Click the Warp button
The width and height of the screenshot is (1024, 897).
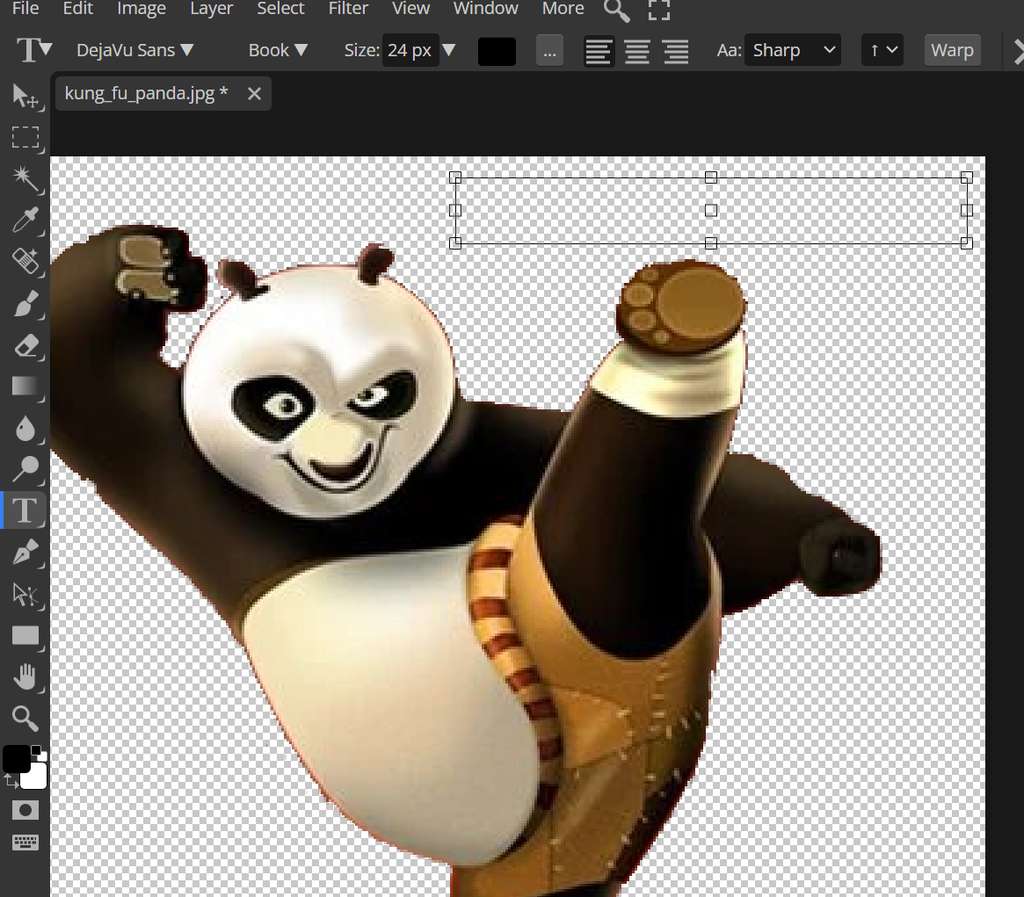[x=952, y=50]
